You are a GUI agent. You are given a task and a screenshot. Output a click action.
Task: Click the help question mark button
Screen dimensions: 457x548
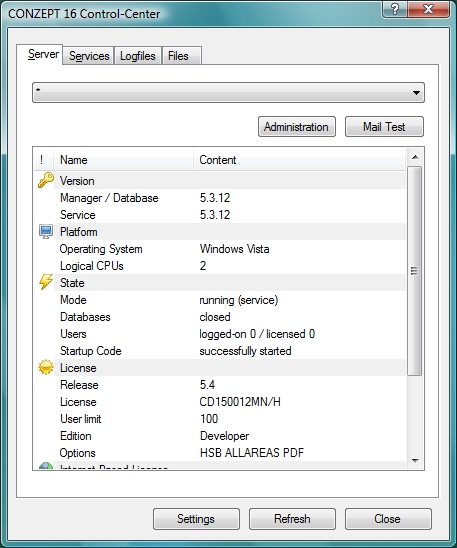pyautogui.click(x=395, y=9)
